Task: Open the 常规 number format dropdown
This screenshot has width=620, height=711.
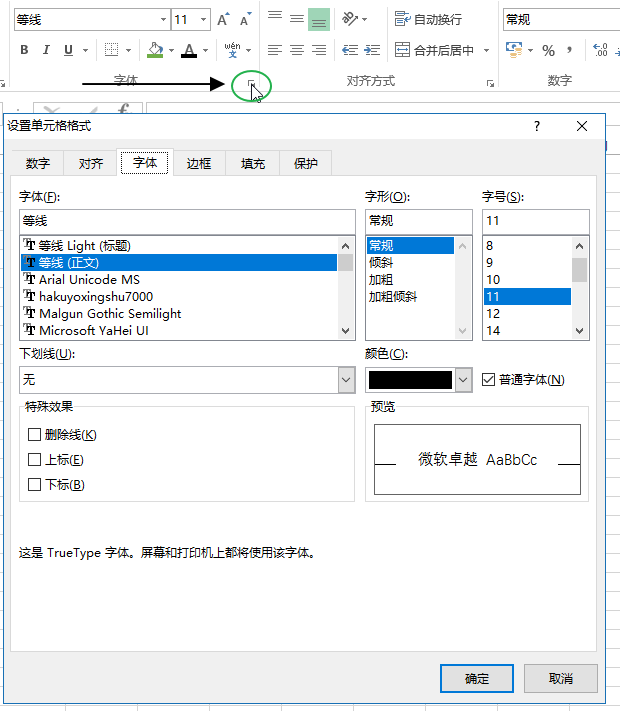Action: click(560, 19)
